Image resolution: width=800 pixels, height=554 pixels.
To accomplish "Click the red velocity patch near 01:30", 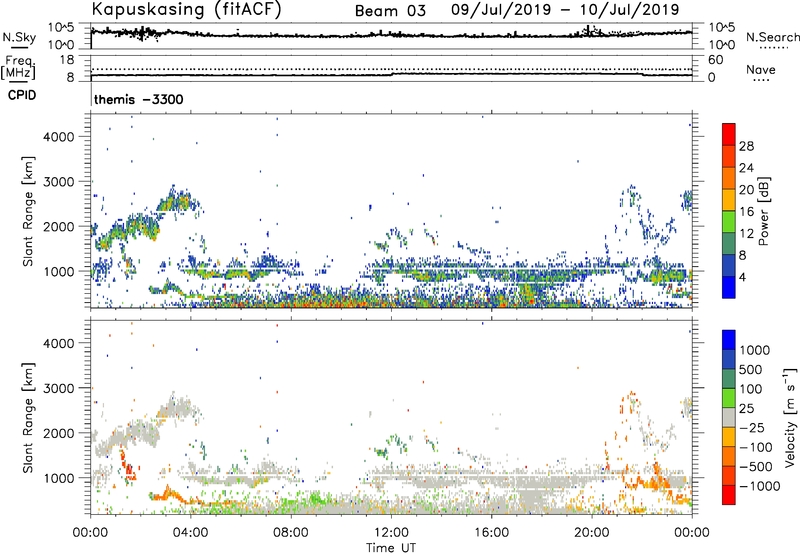I will point(129,468).
